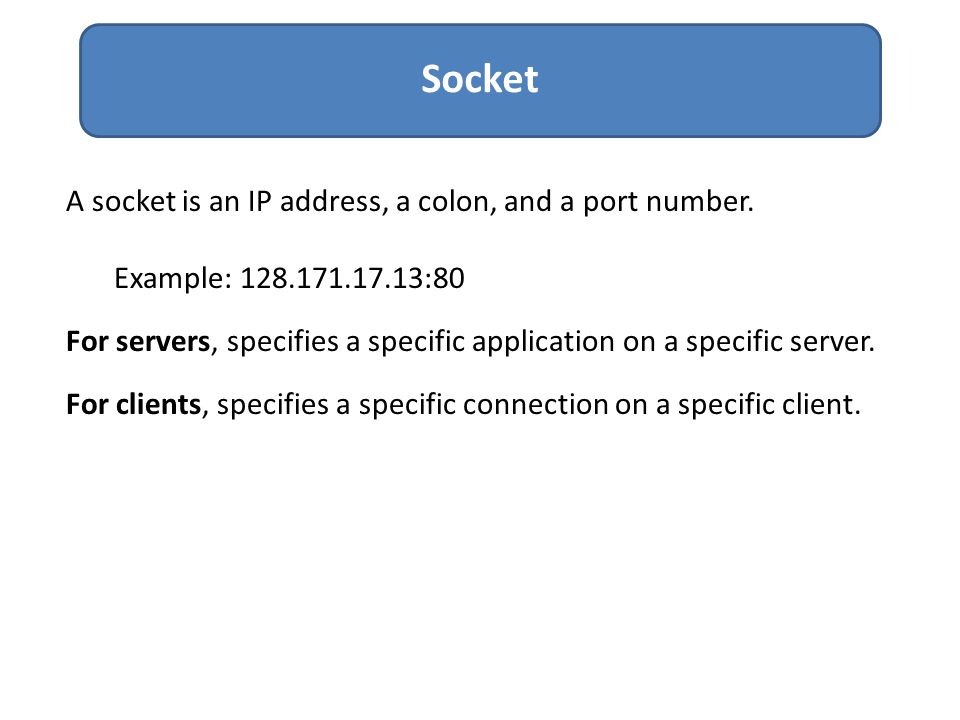Click 'specifies' in the For clients line
Viewport: 960px width, 720px height.
coord(272,405)
